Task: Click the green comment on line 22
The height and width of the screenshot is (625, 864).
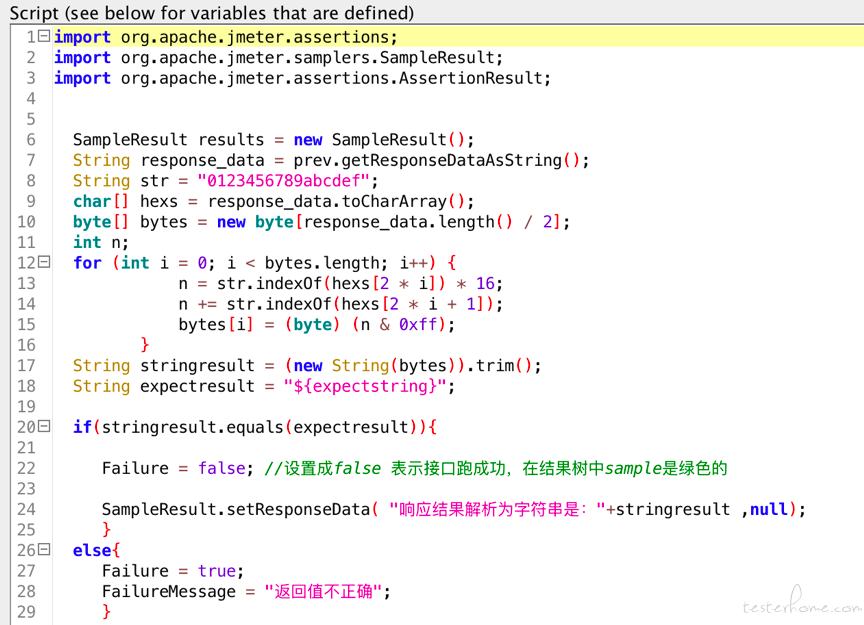Action: pos(496,468)
